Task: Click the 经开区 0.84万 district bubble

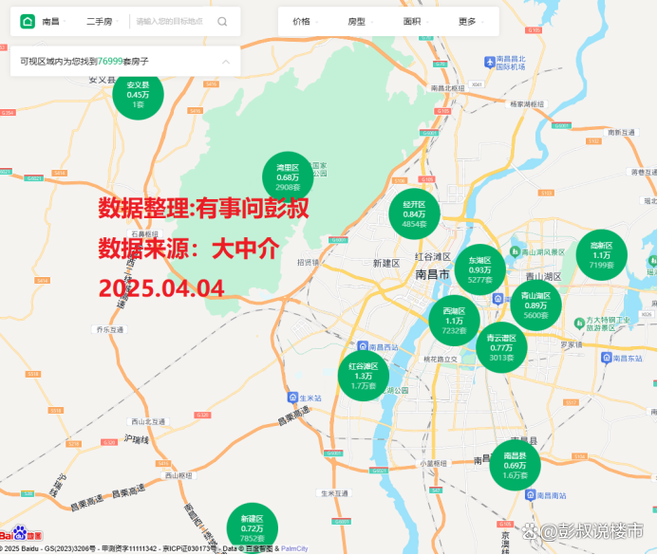Action: pos(414,214)
